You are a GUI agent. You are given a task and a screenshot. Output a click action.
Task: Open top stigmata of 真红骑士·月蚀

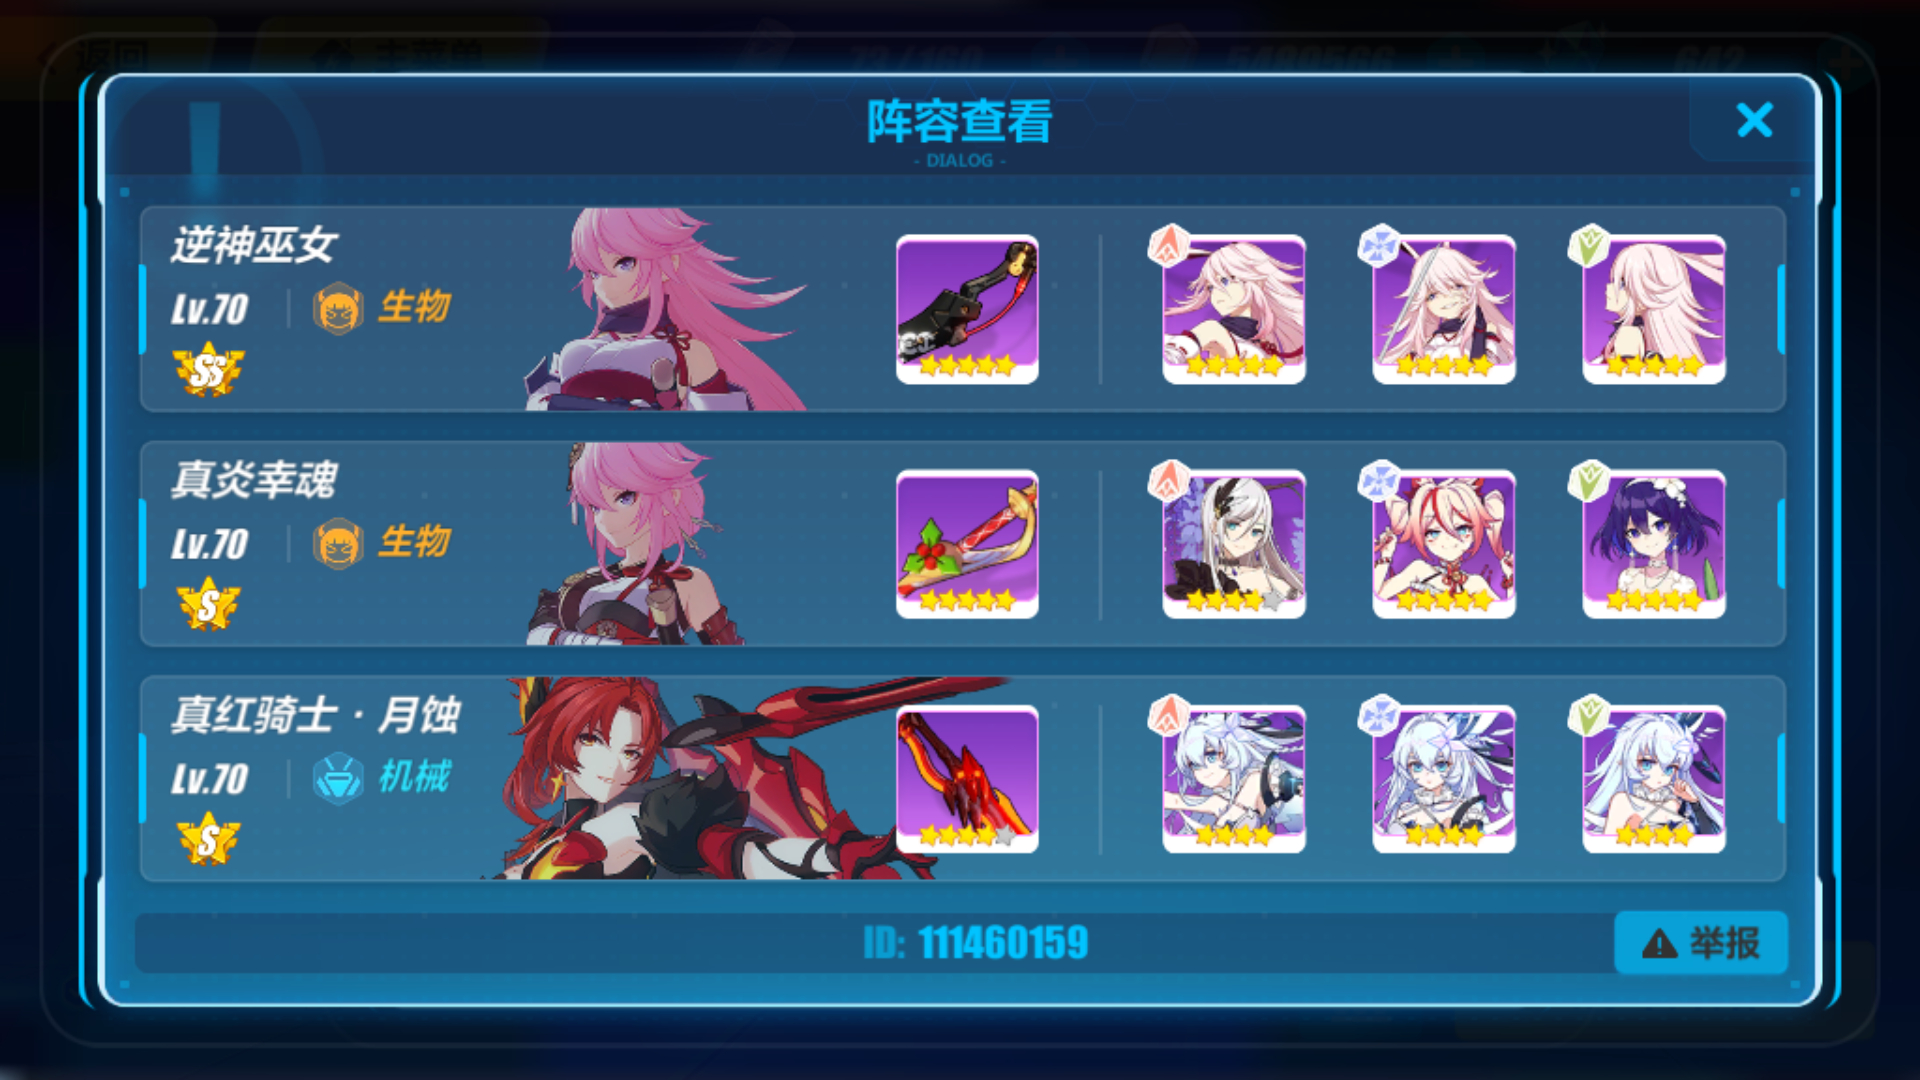click(1233, 779)
